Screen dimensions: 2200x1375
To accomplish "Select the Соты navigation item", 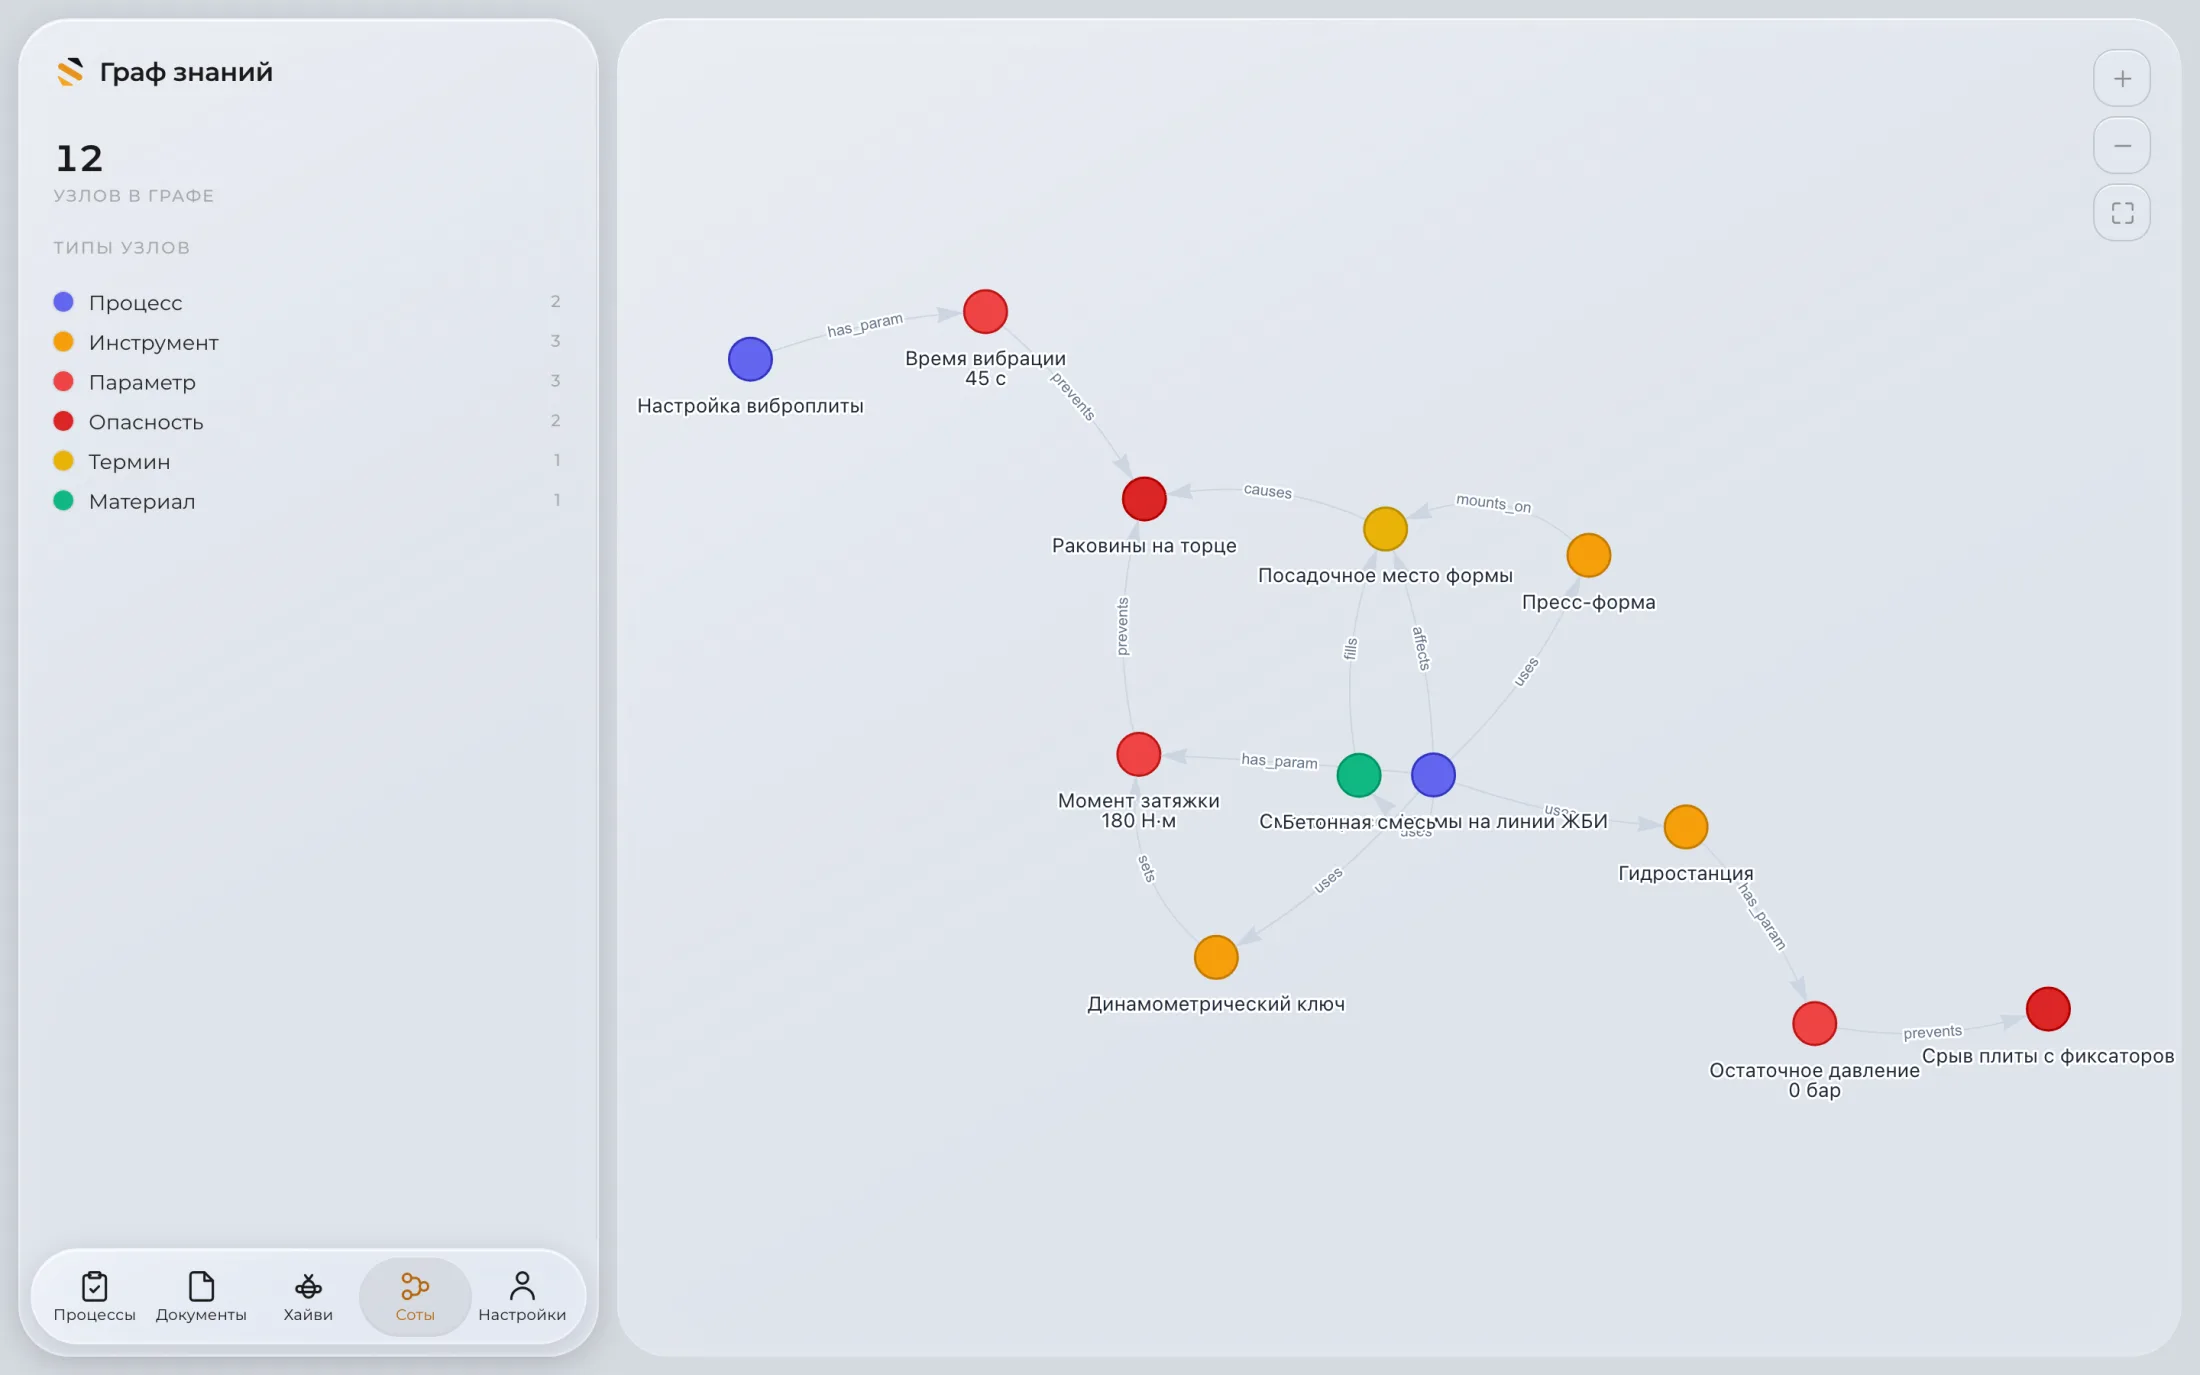I will pyautogui.click(x=415, y=1297).
